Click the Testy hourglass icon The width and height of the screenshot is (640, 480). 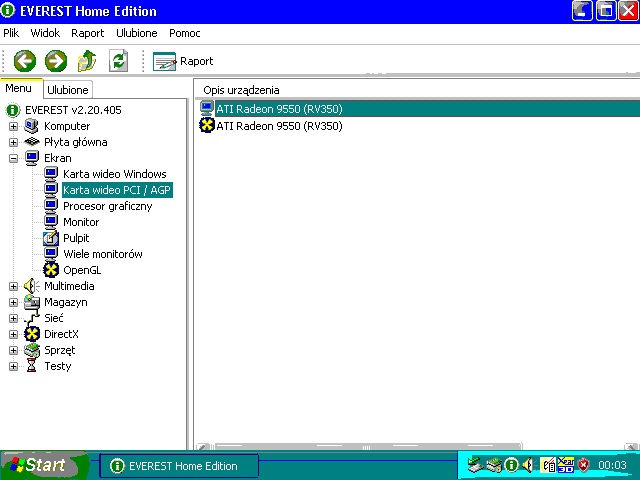[31, 366]
